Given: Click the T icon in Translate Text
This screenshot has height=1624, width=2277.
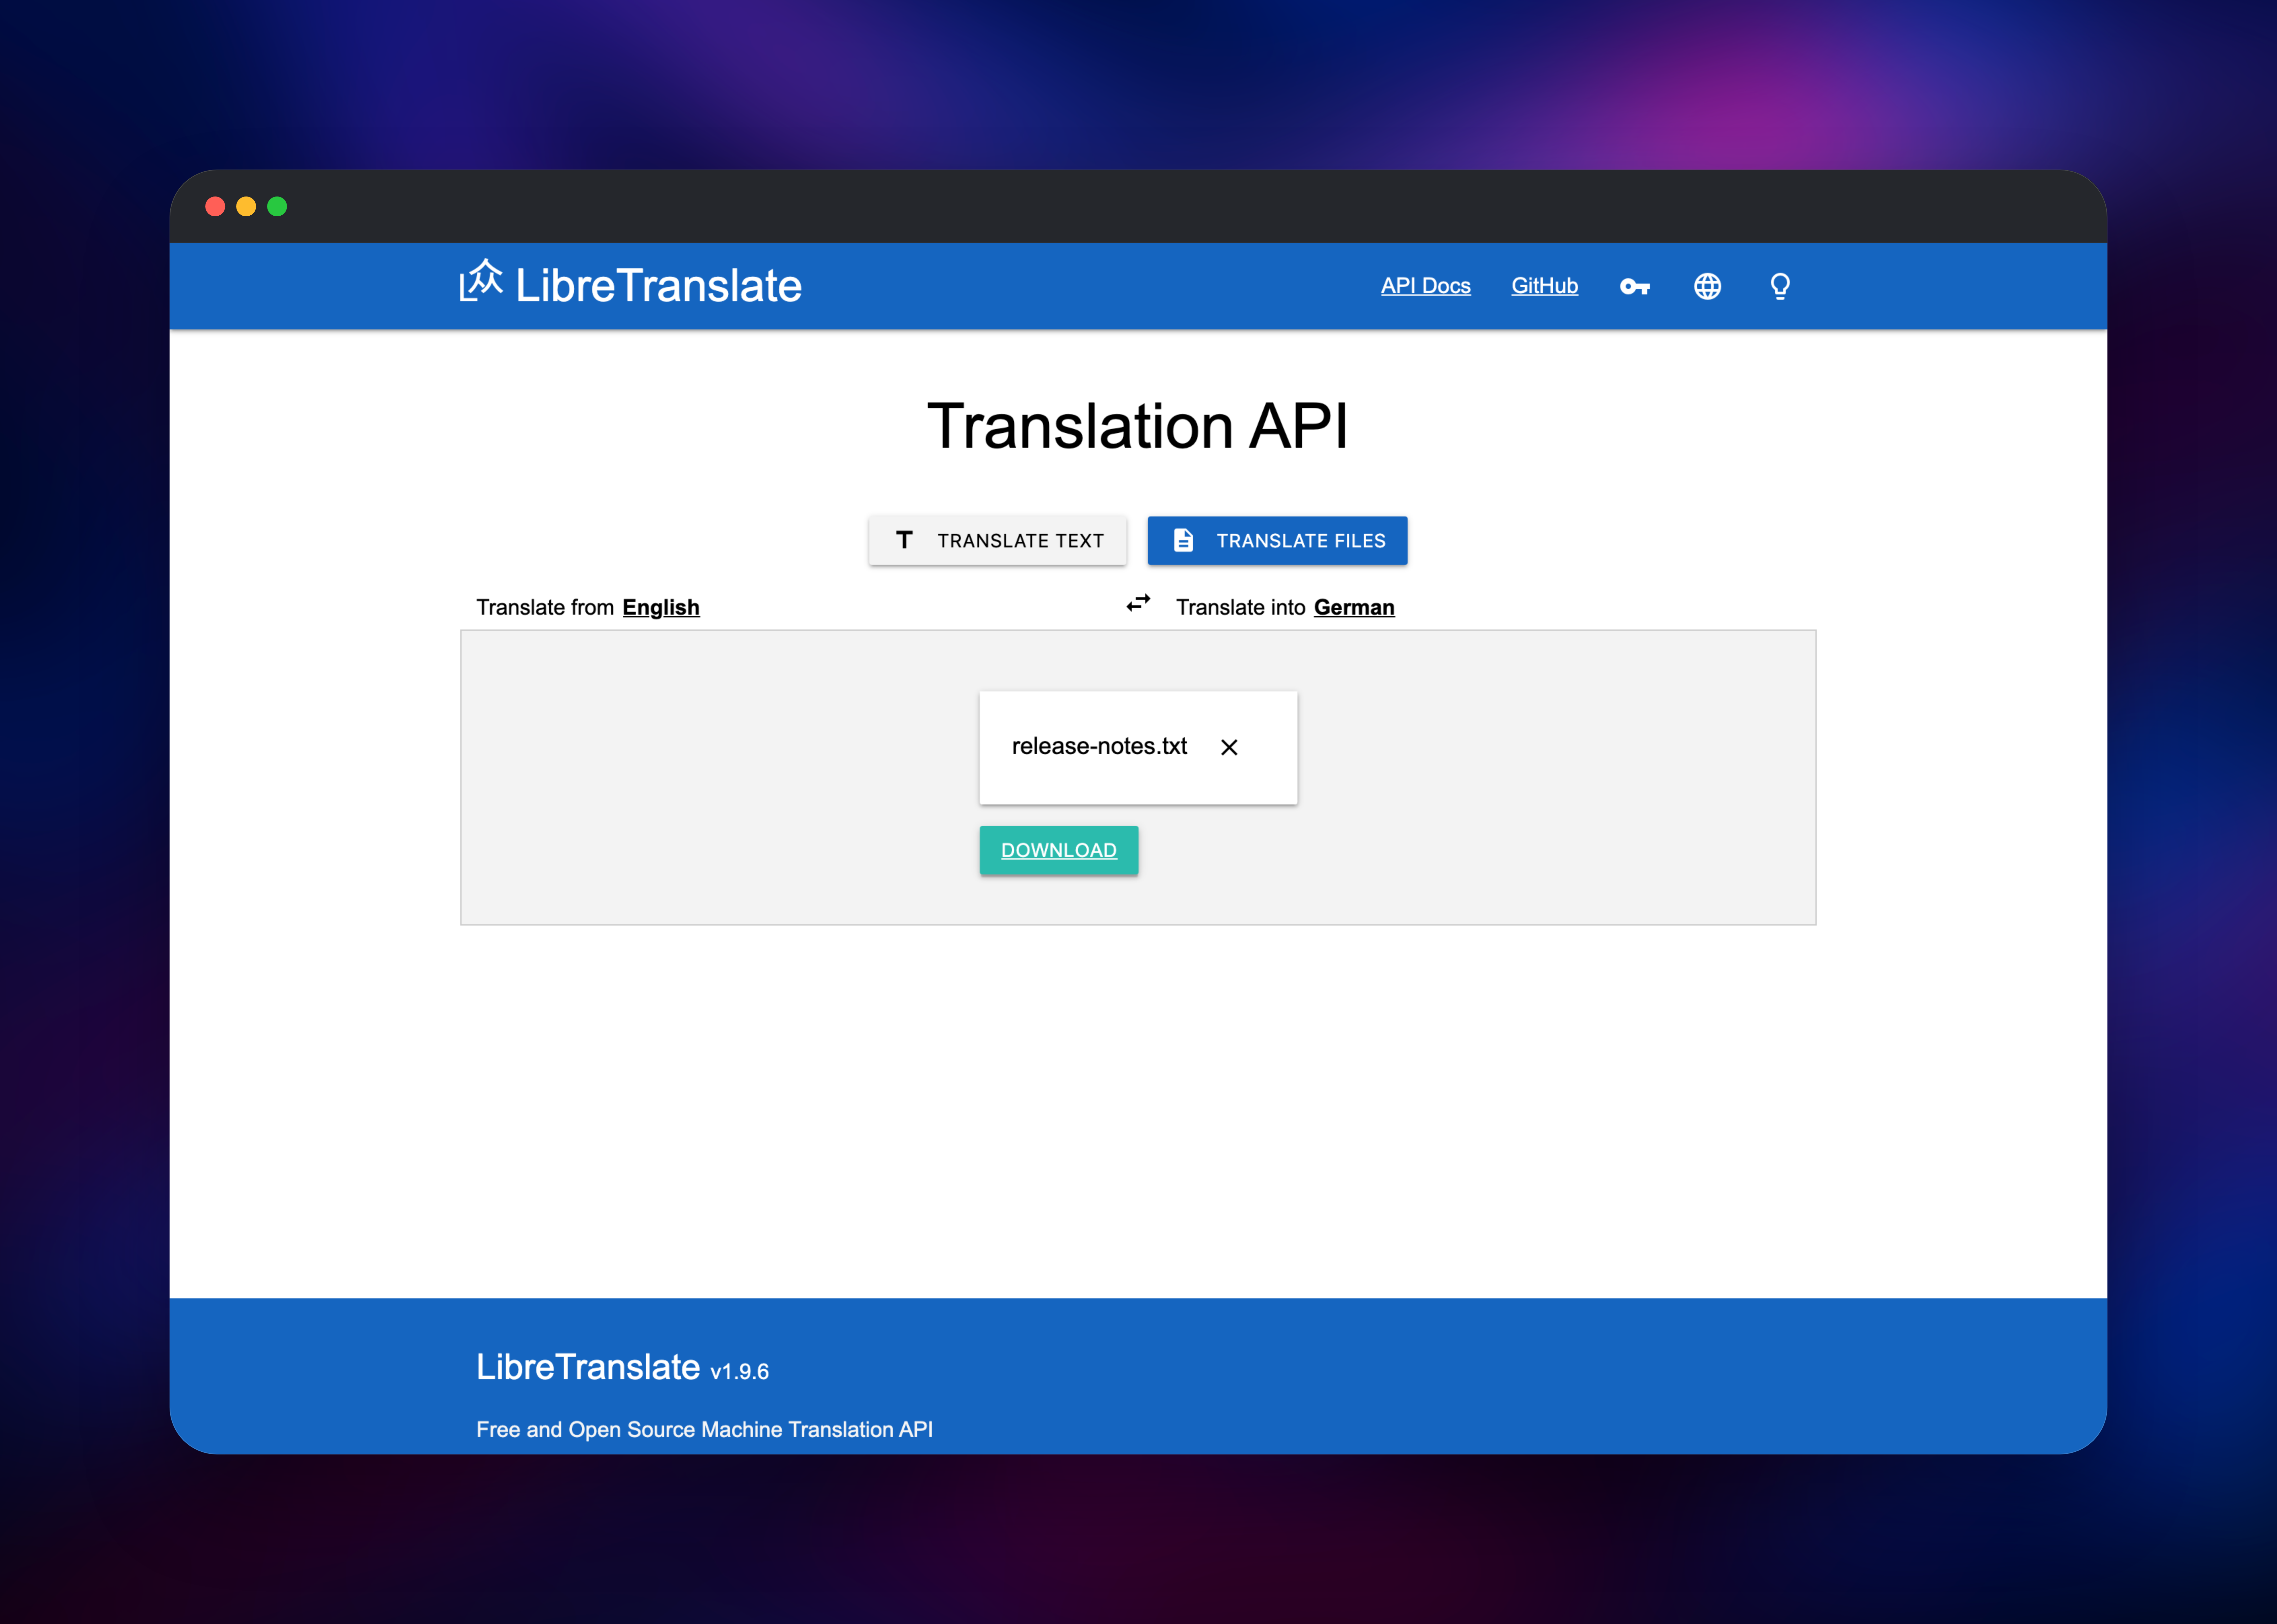Looking at the screenshot, I should coord(904,540).
